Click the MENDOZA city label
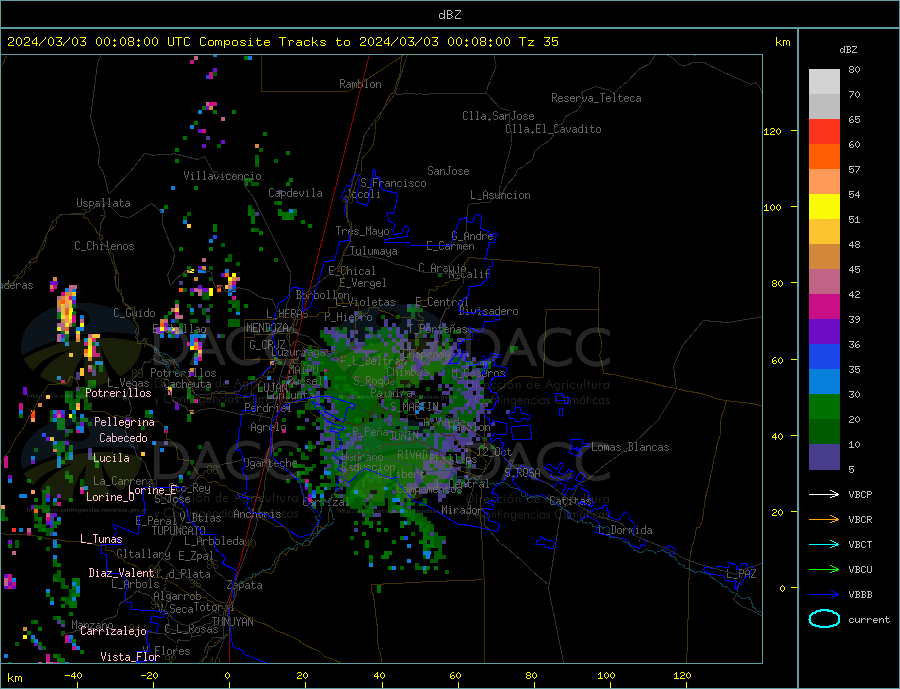Screen dimensions: 900x689 [267, 328]
